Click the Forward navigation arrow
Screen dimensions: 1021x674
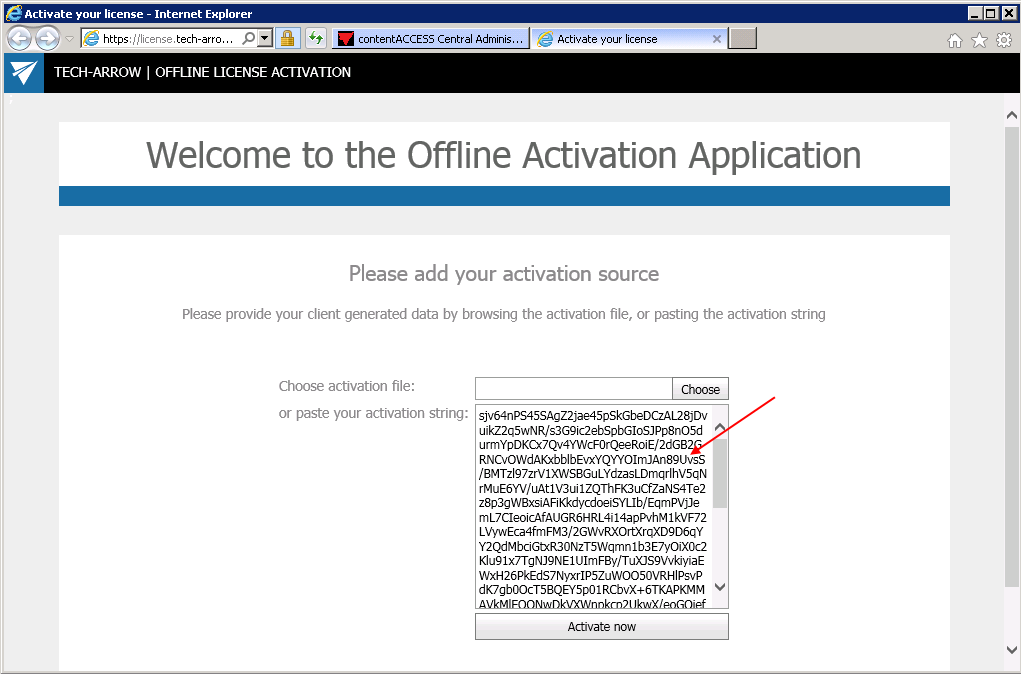tap(46, 38)
